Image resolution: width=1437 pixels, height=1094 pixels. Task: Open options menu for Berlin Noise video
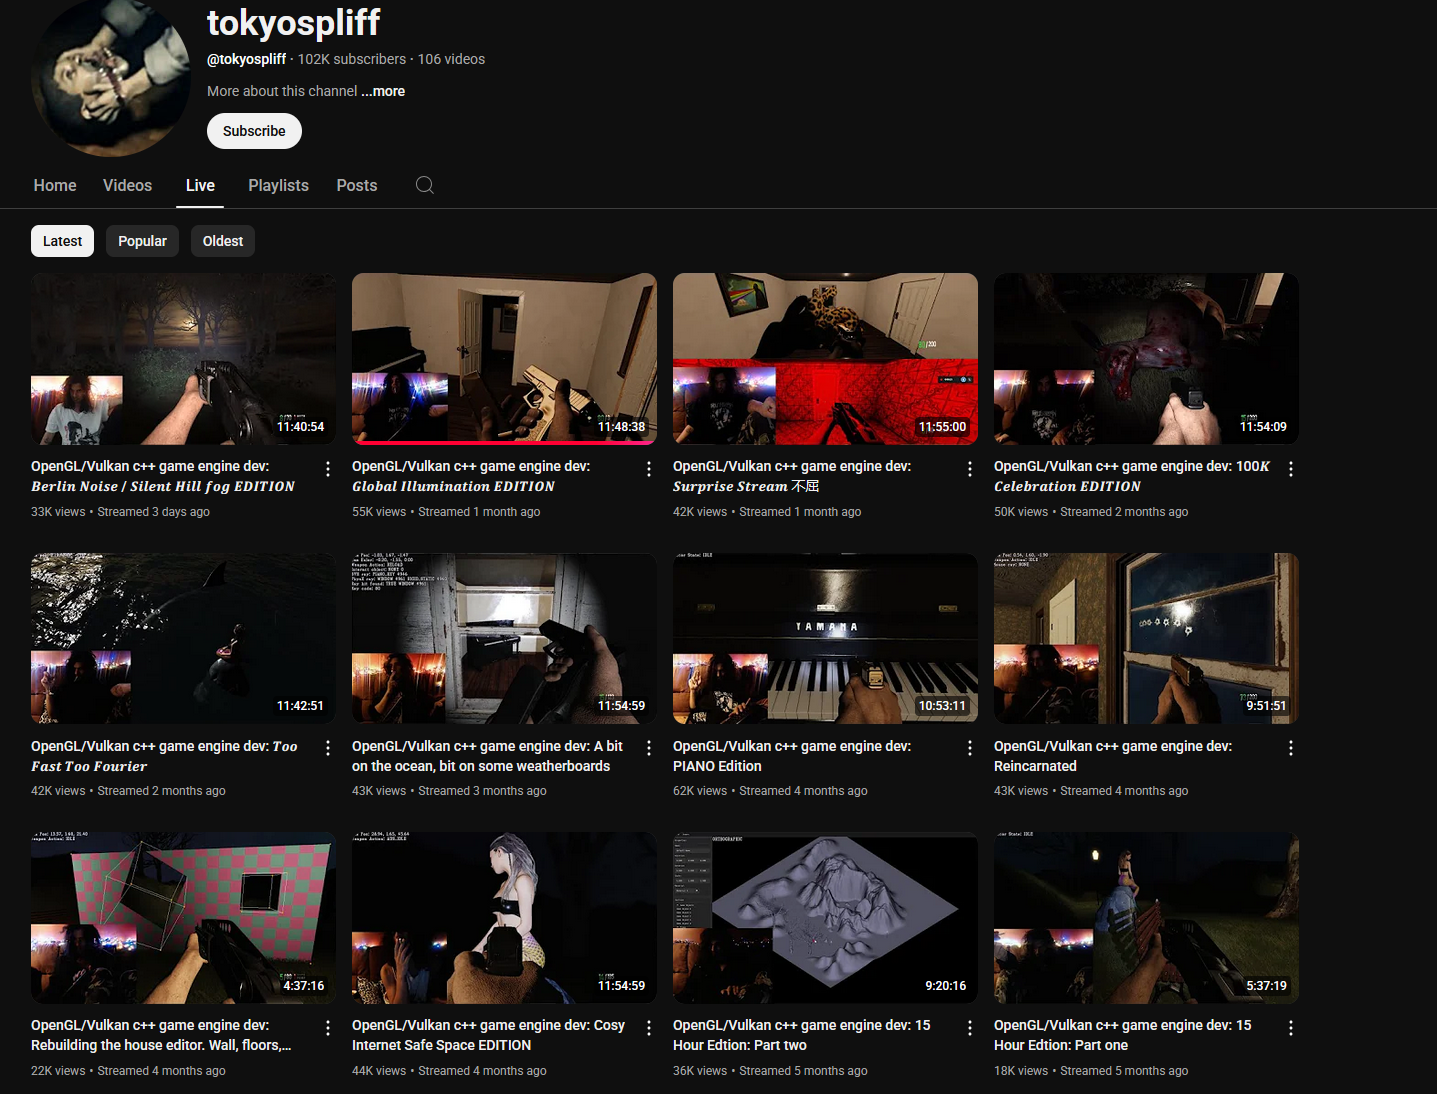coord(328,469)
